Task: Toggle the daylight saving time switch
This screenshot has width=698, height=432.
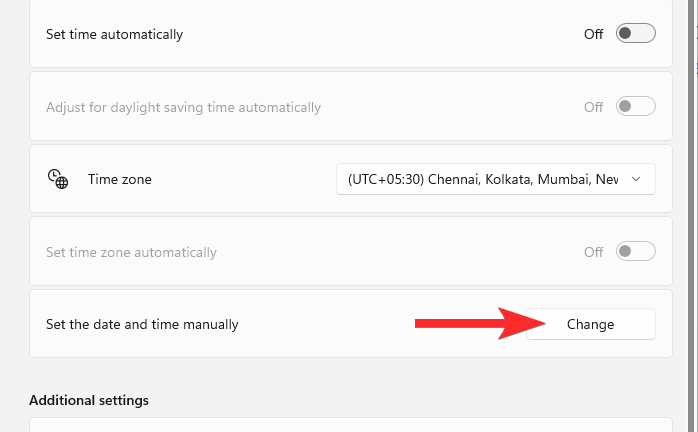Action: pyautogui.click(x=635, y=106)
